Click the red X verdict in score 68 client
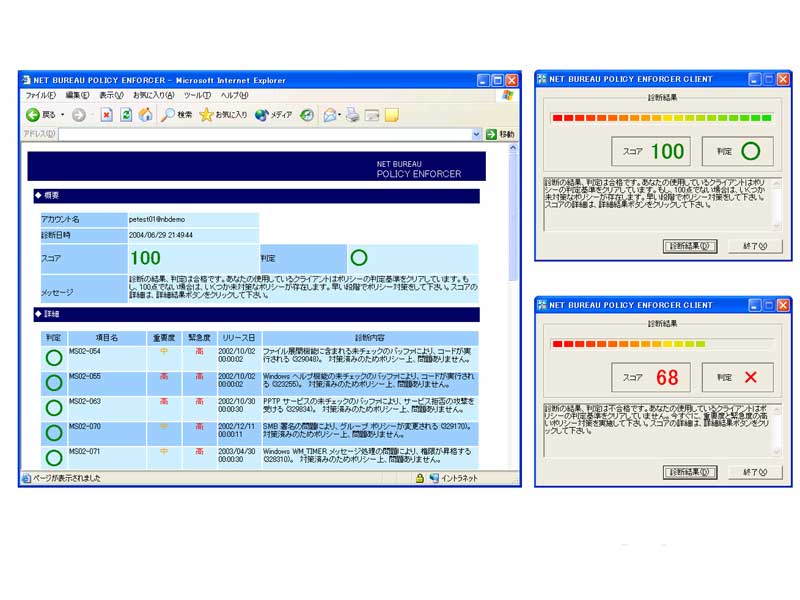The width and height of the screenshot is (800, 600). (751, 378)
